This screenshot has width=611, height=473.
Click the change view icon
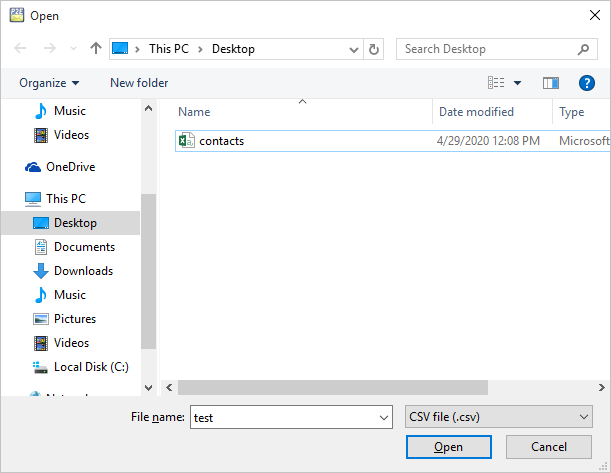coord(496,83)
